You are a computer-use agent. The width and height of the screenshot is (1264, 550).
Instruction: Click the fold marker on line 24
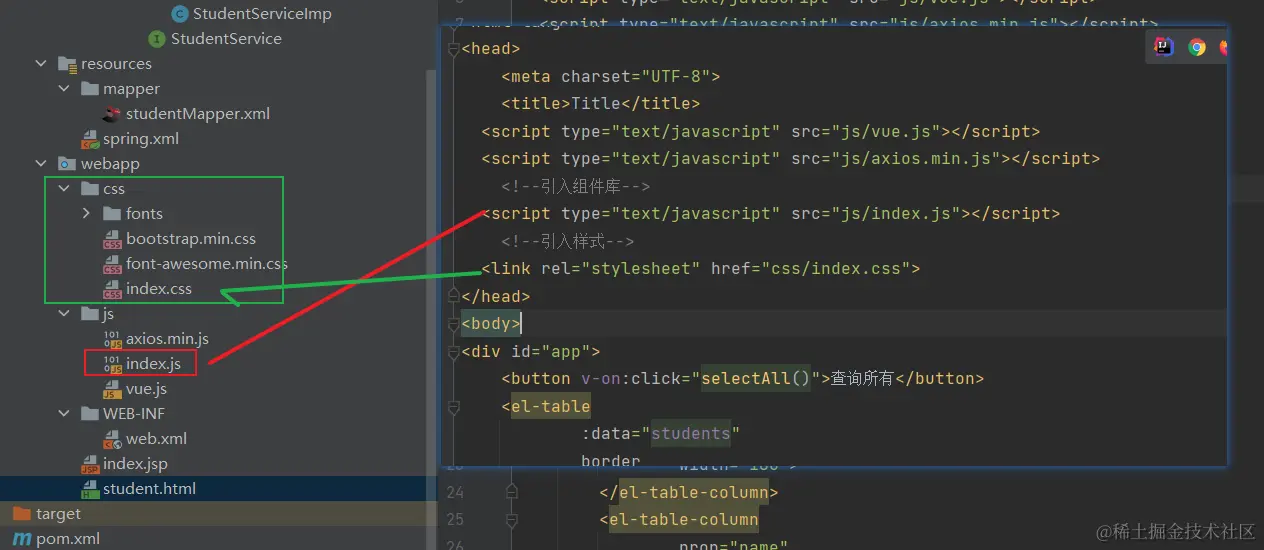[x=512, y=492]
